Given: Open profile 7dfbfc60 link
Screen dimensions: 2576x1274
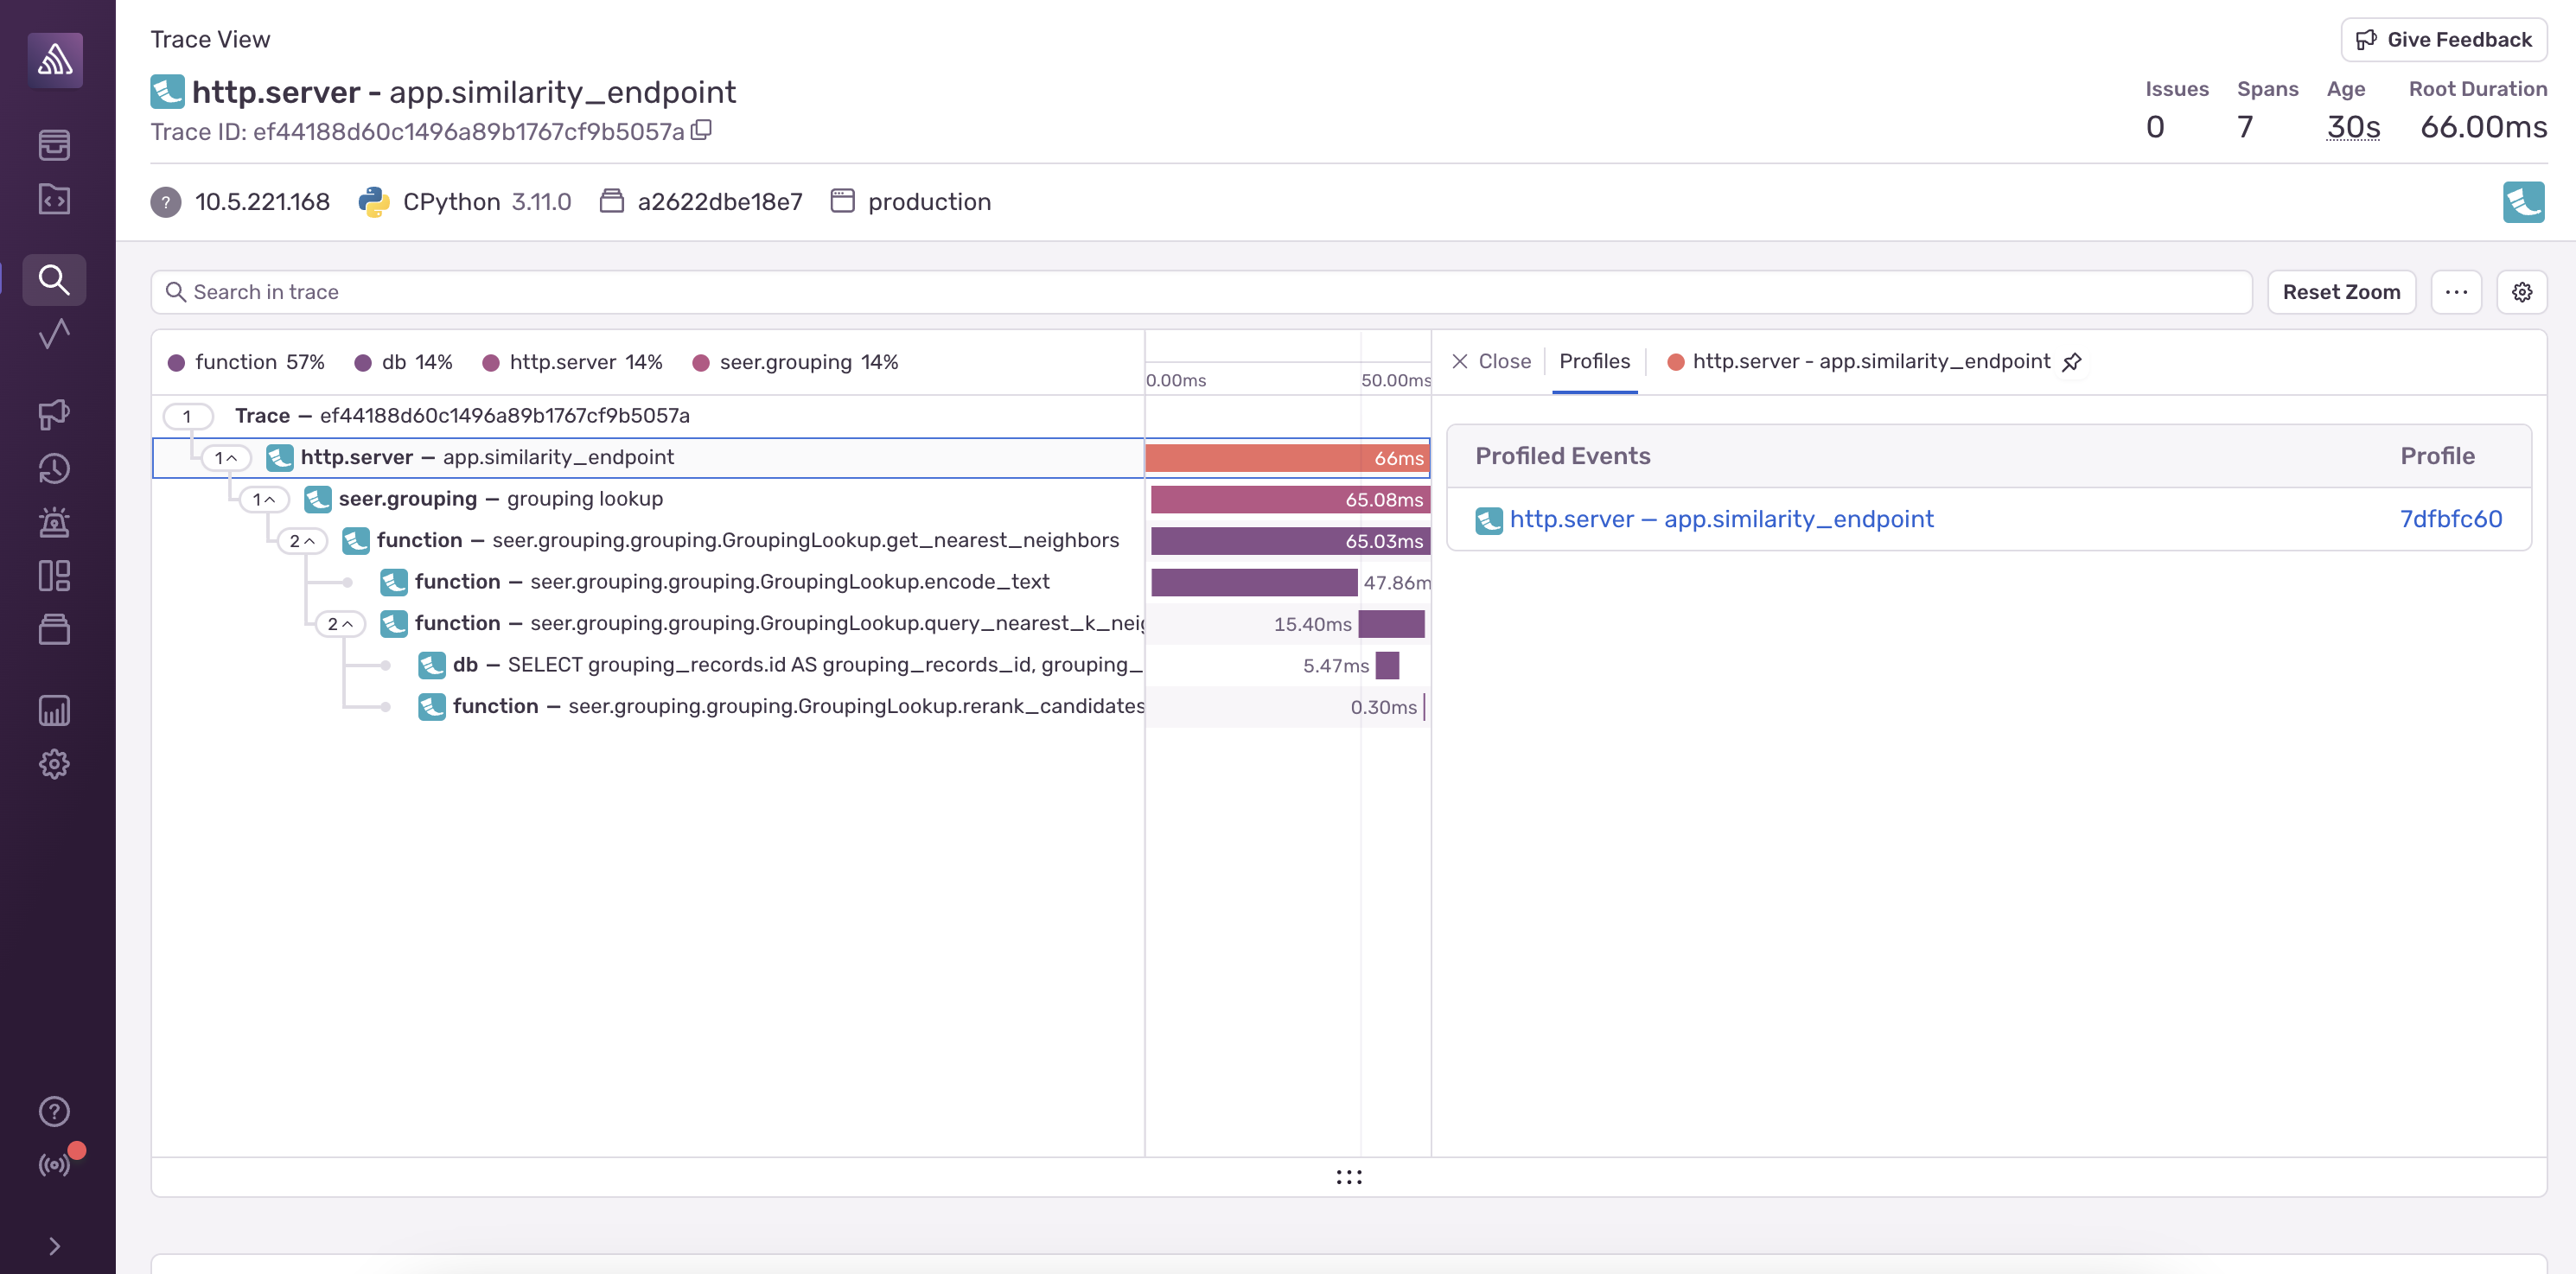Looking at the screenshot, I should [2450, 519].
